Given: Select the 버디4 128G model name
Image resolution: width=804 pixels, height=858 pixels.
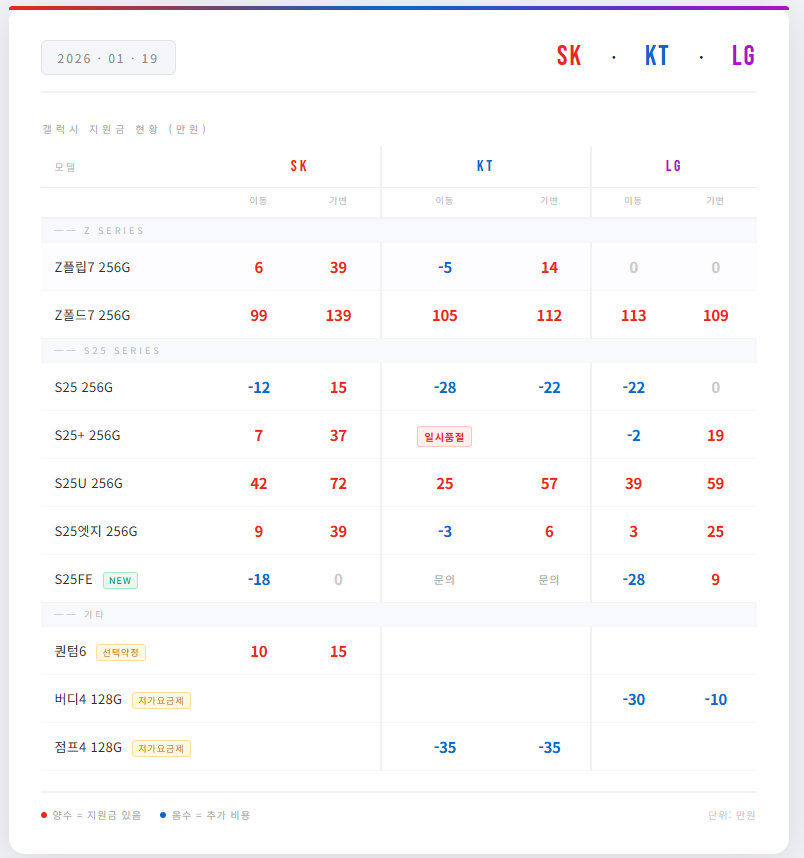Looking at the screenshot, I should [88, 699].
